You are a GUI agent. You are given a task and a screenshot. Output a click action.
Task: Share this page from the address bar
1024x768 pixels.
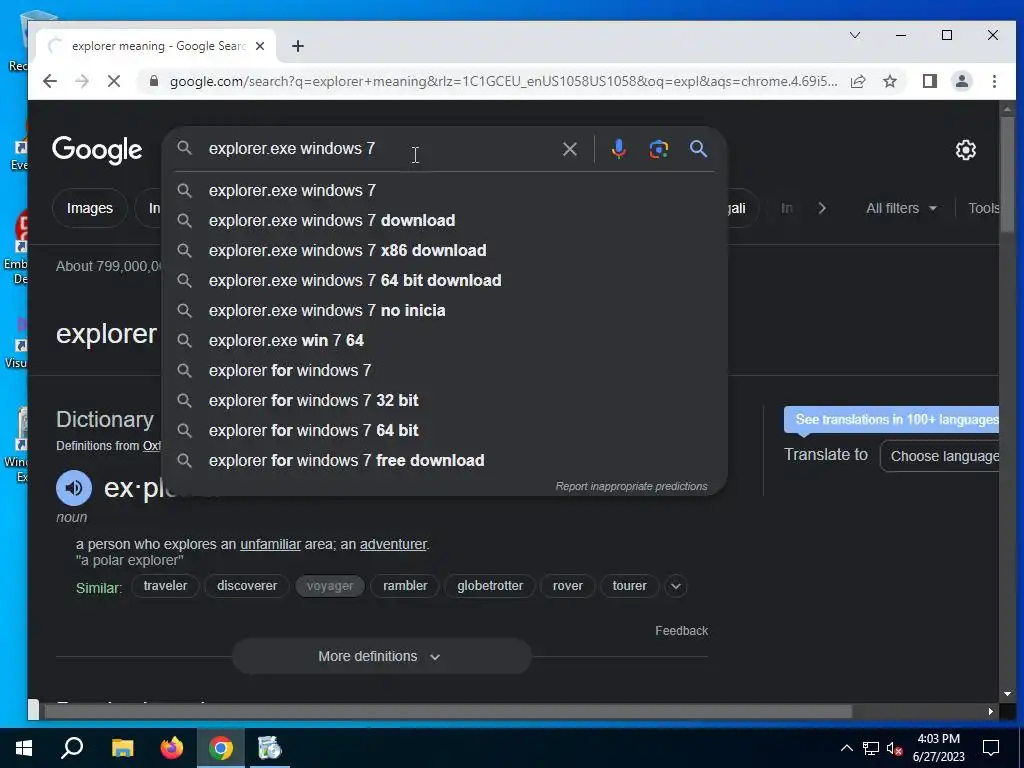pos(858,81)
